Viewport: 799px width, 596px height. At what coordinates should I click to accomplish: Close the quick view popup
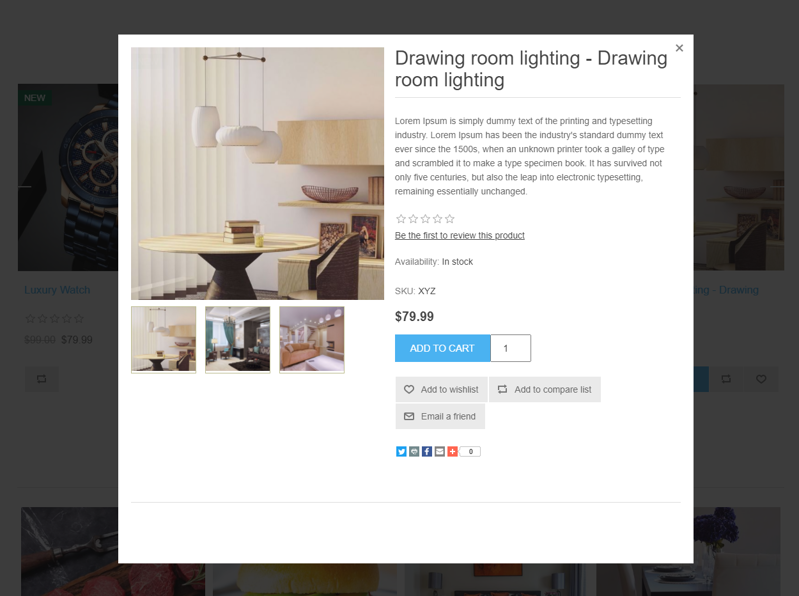[679, 48]
